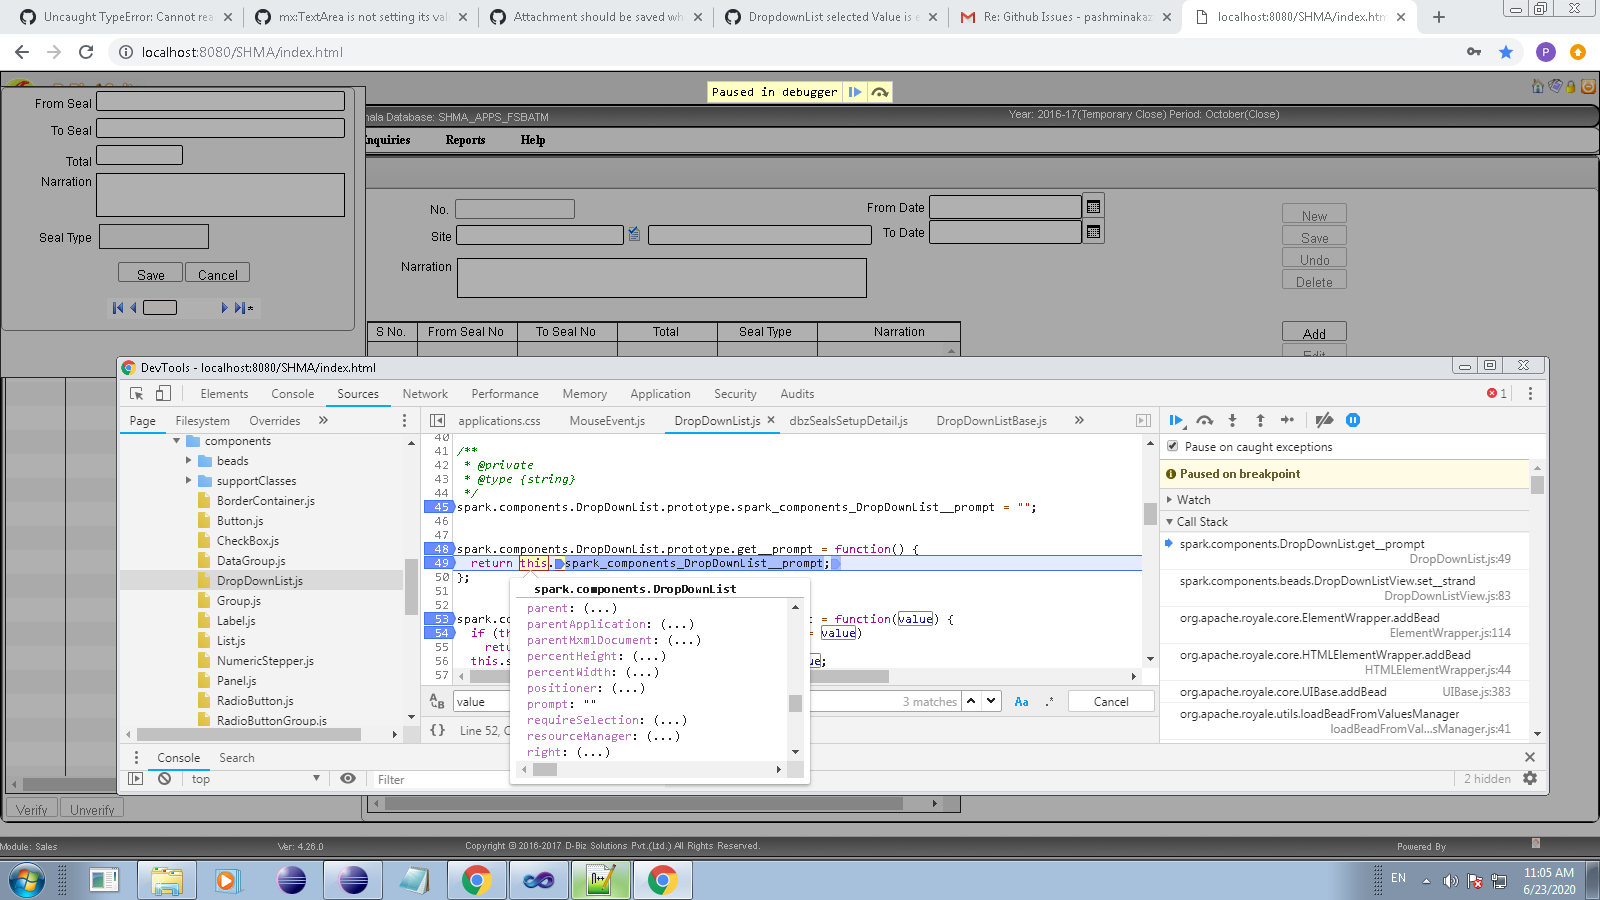Switch to the Network tab

(x=425, y=394)
